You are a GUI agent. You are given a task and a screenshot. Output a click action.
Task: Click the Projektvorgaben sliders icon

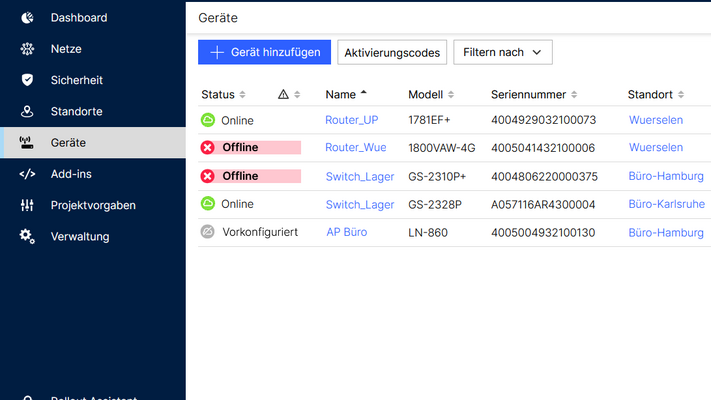[27, 205]
